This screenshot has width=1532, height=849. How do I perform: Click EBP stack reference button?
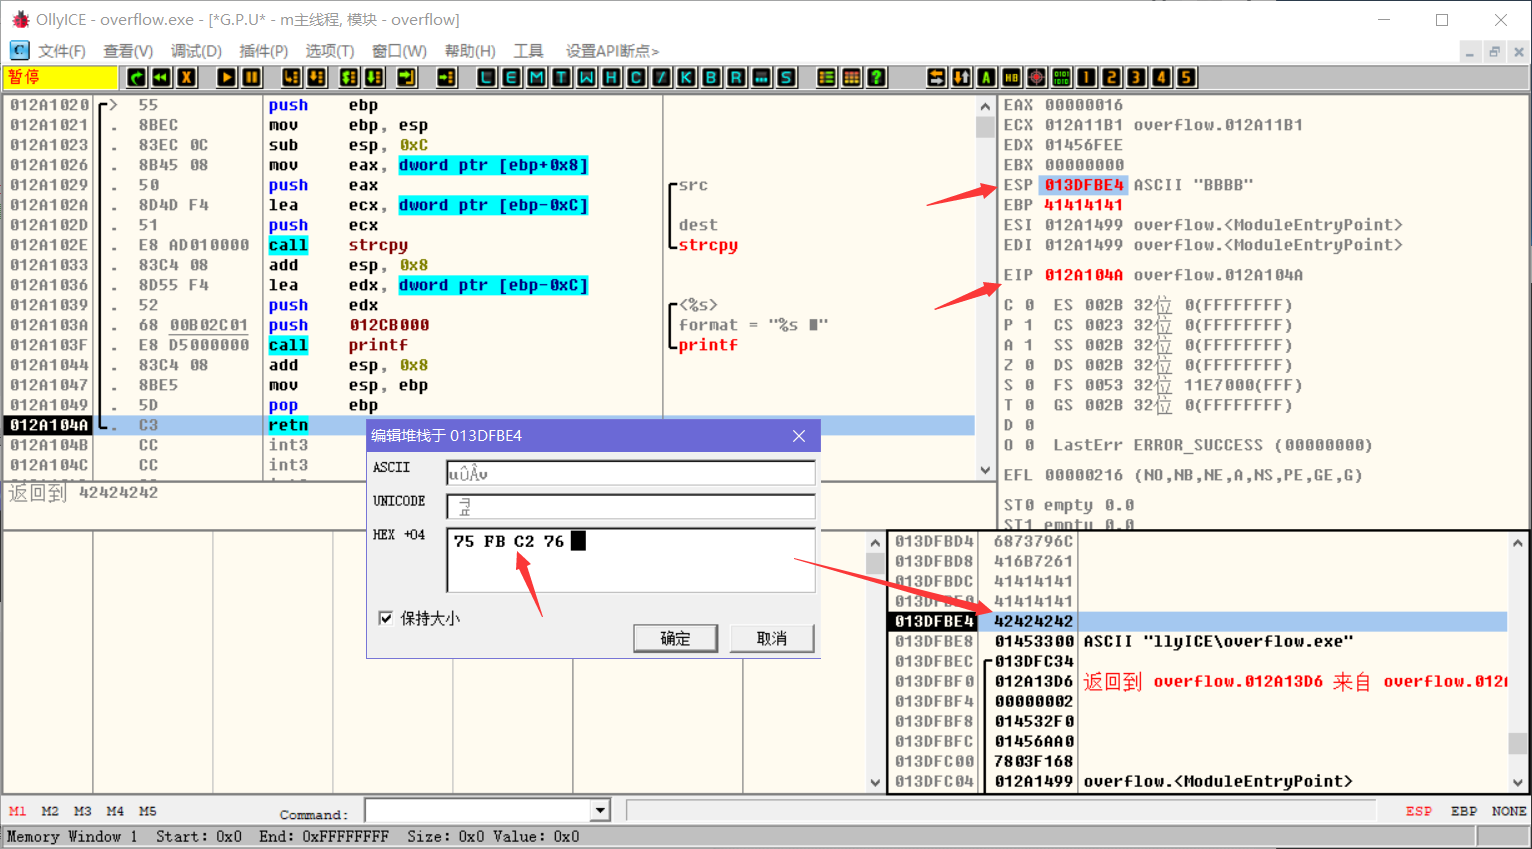click(x=1464, y=811)
